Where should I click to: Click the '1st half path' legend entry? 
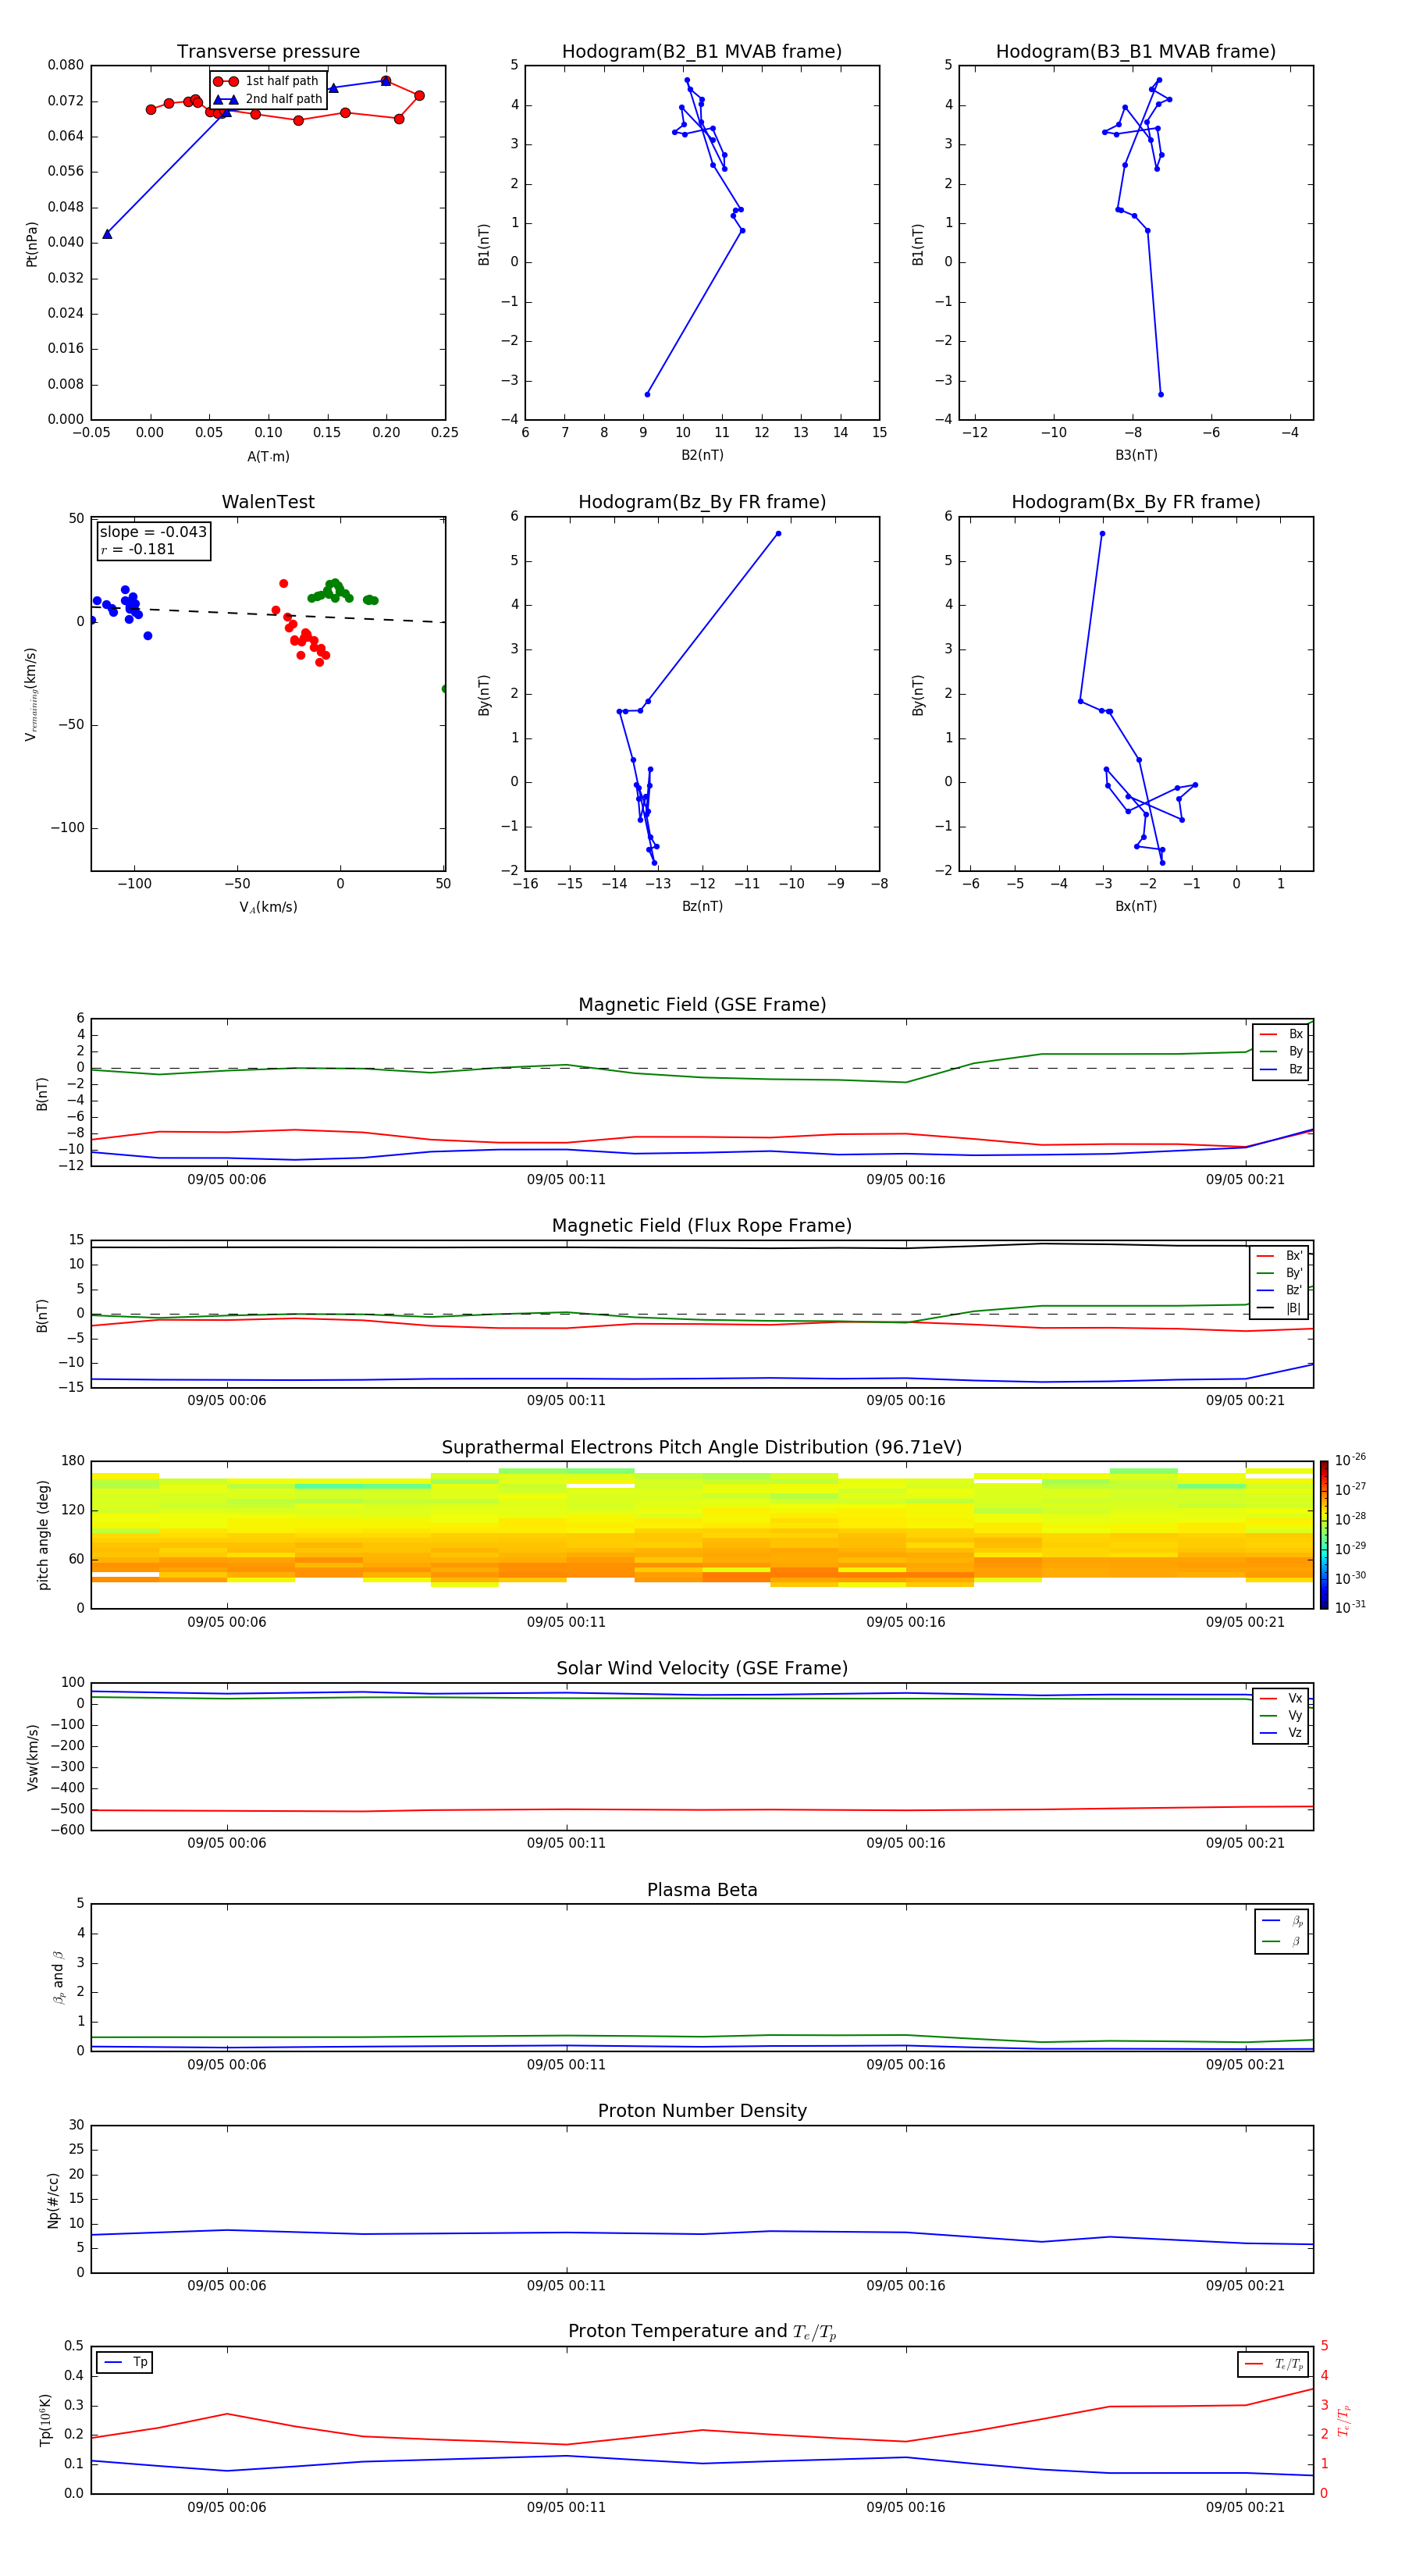267,81
